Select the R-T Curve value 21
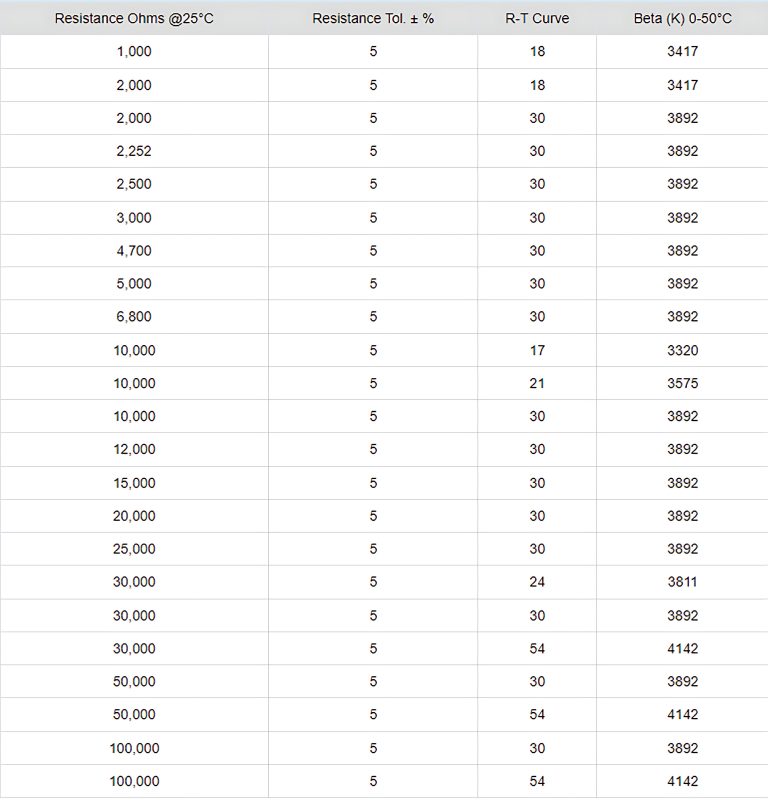 click(x=537, y=383)
